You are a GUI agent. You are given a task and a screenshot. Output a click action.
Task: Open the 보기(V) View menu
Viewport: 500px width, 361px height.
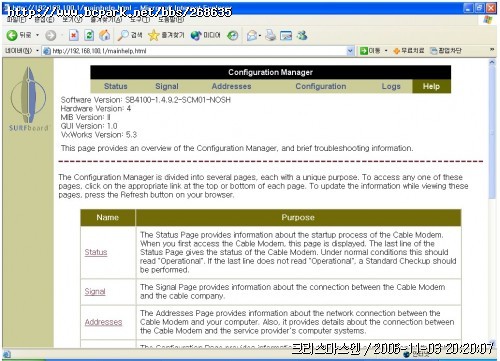coord(72,20)
